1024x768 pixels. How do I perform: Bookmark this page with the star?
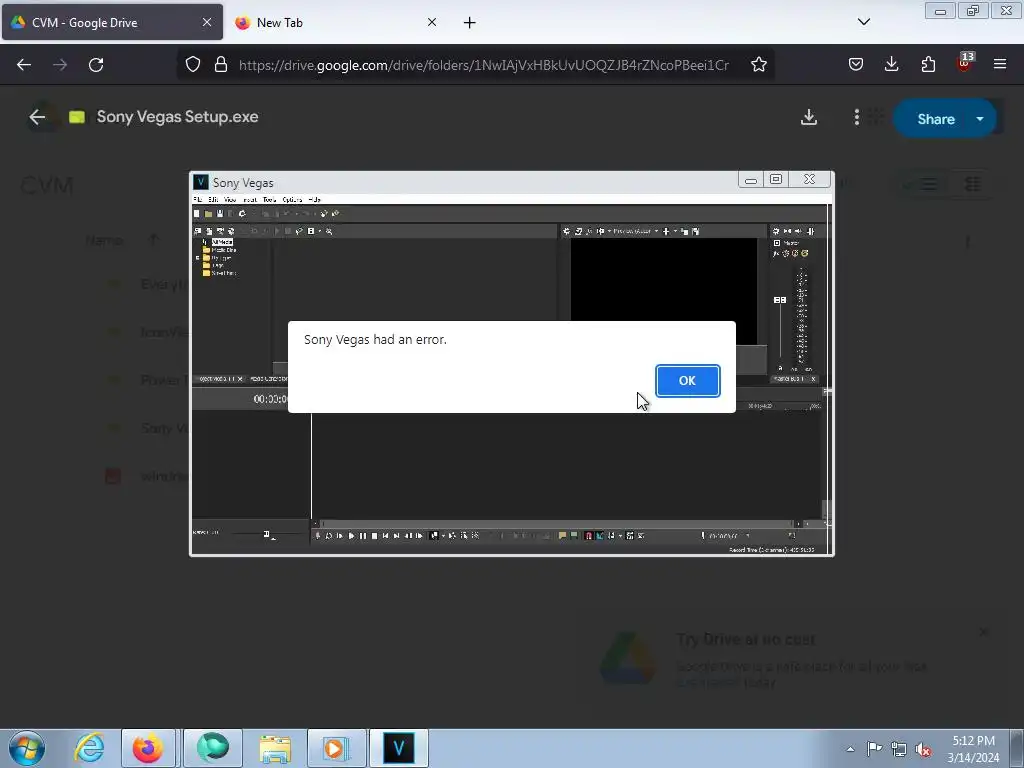[x=758, y=65]
